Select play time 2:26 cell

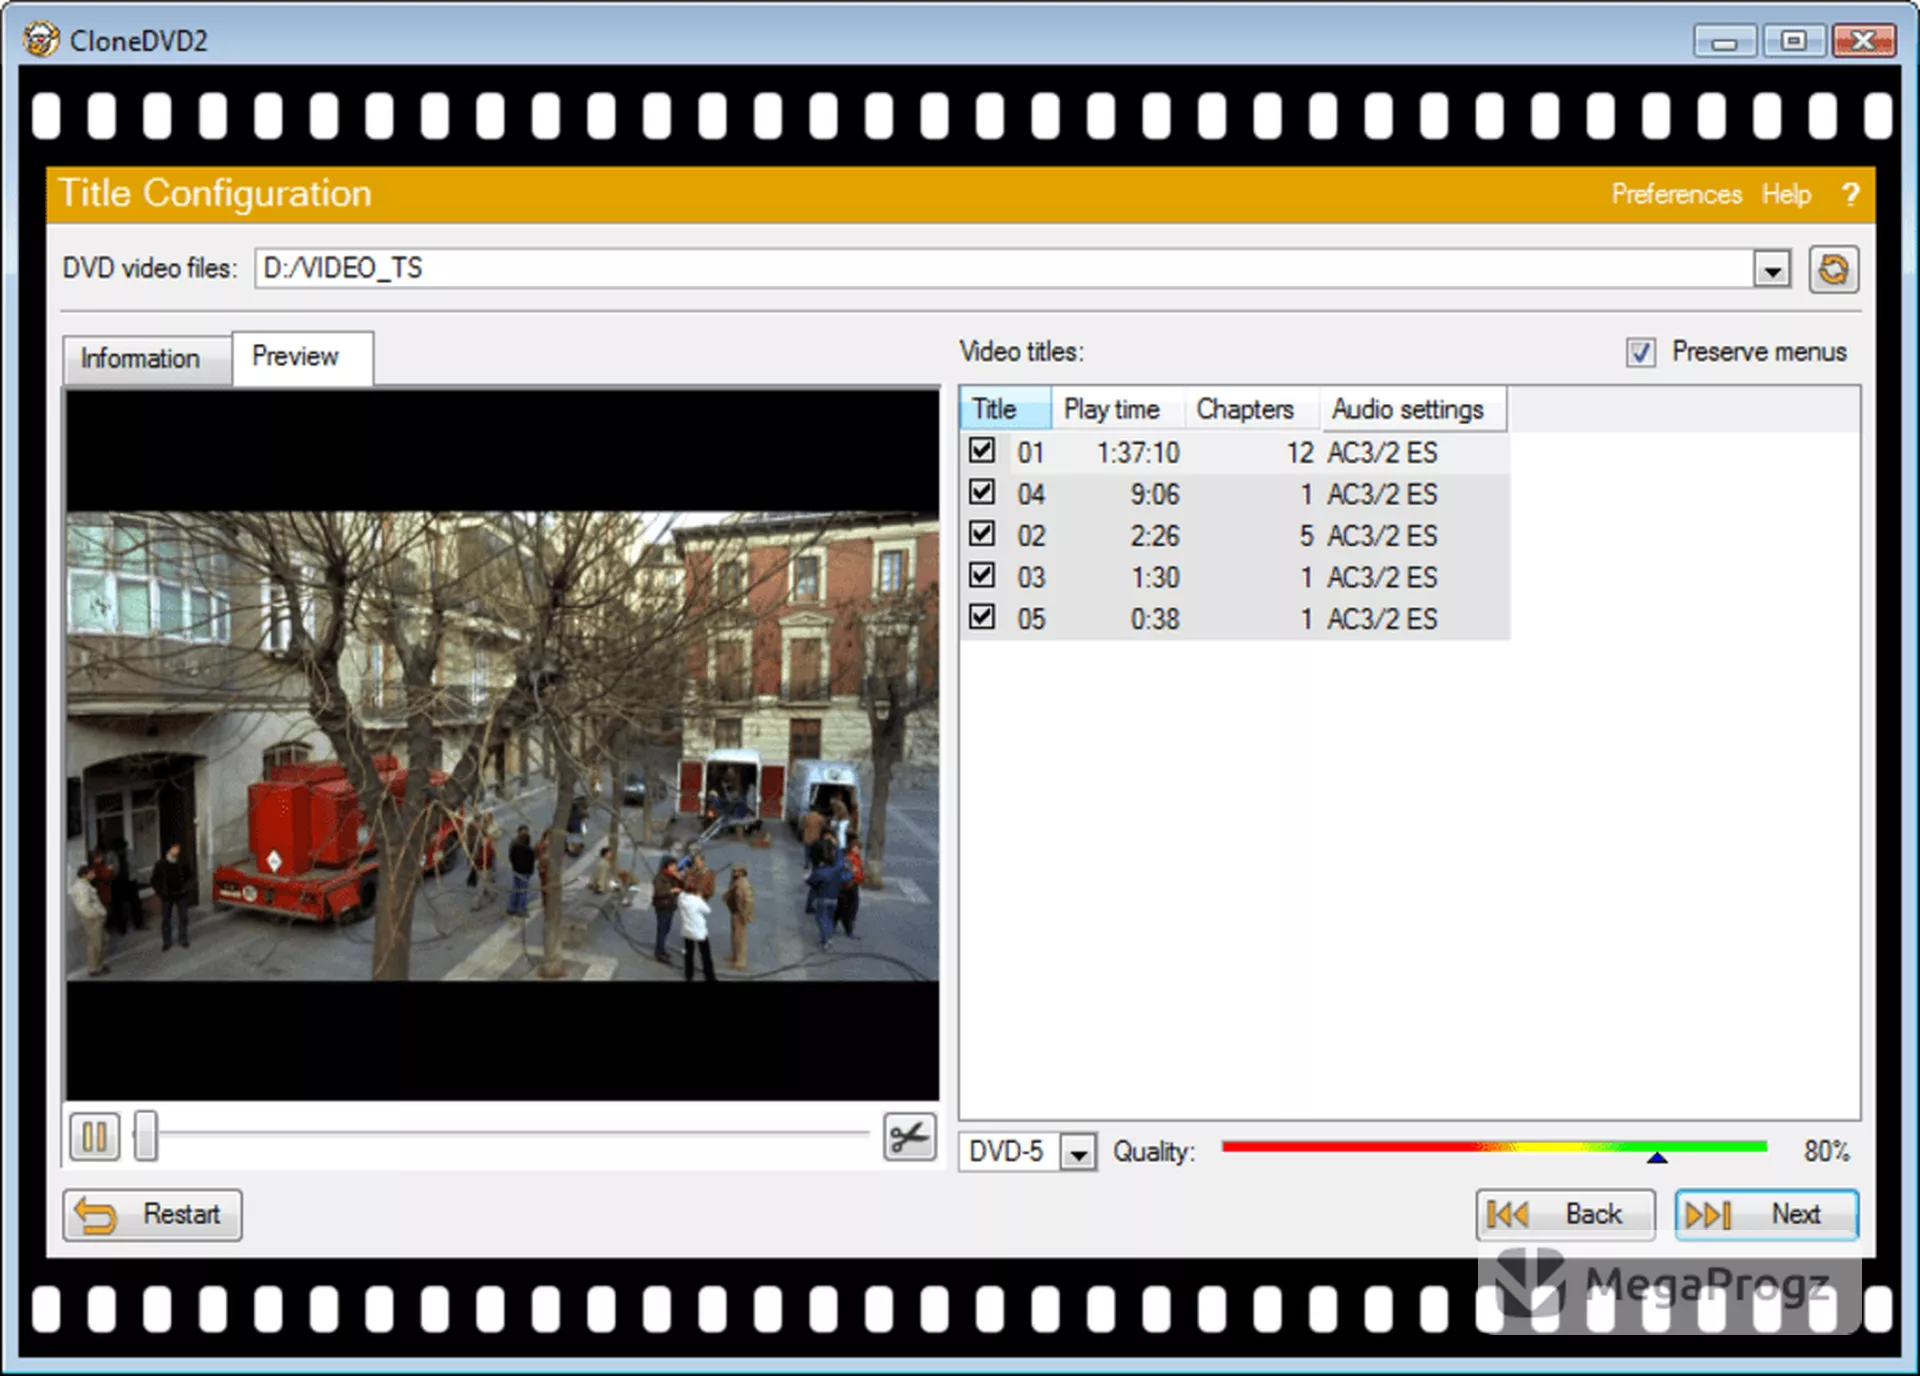(1155, 536)
